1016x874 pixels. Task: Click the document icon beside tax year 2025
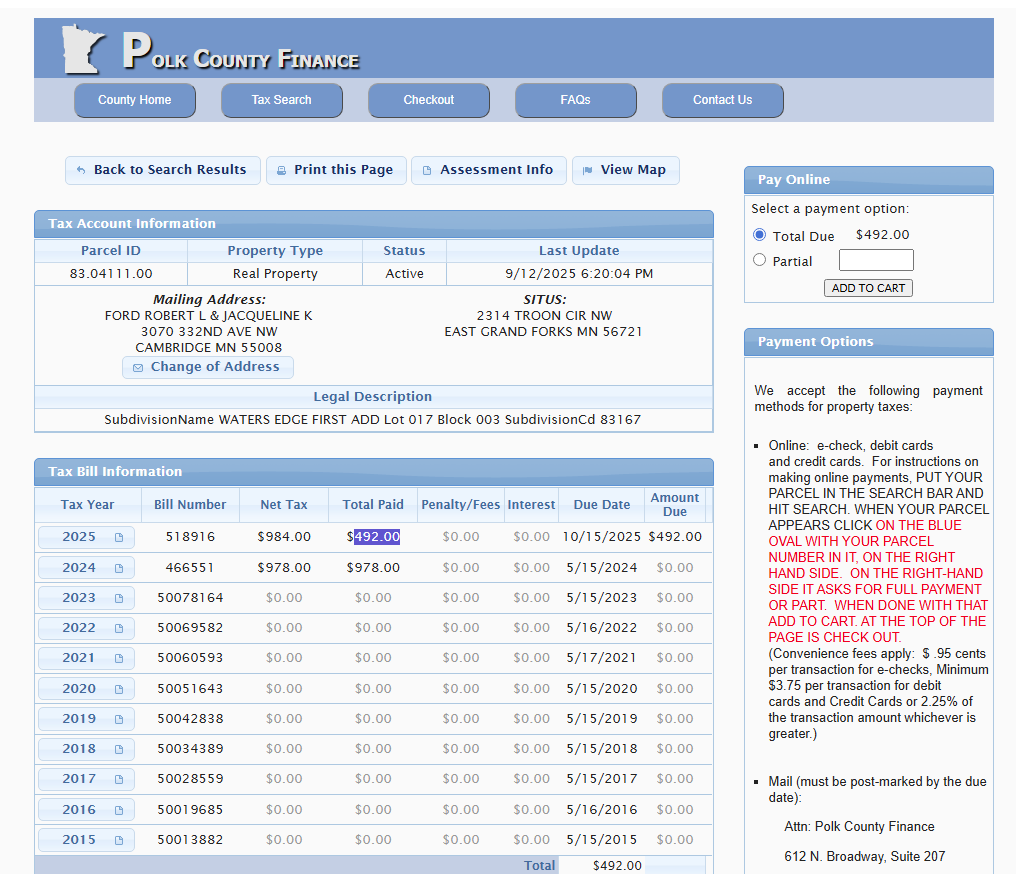click(x=119, y=537)
